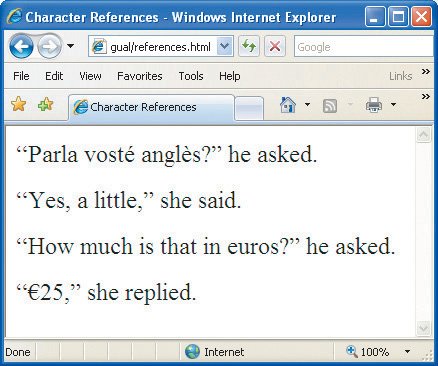Click Add to Favorites plus-star icon
The image size is (438, 366).
pyautogui.click(x=46, y=105)
